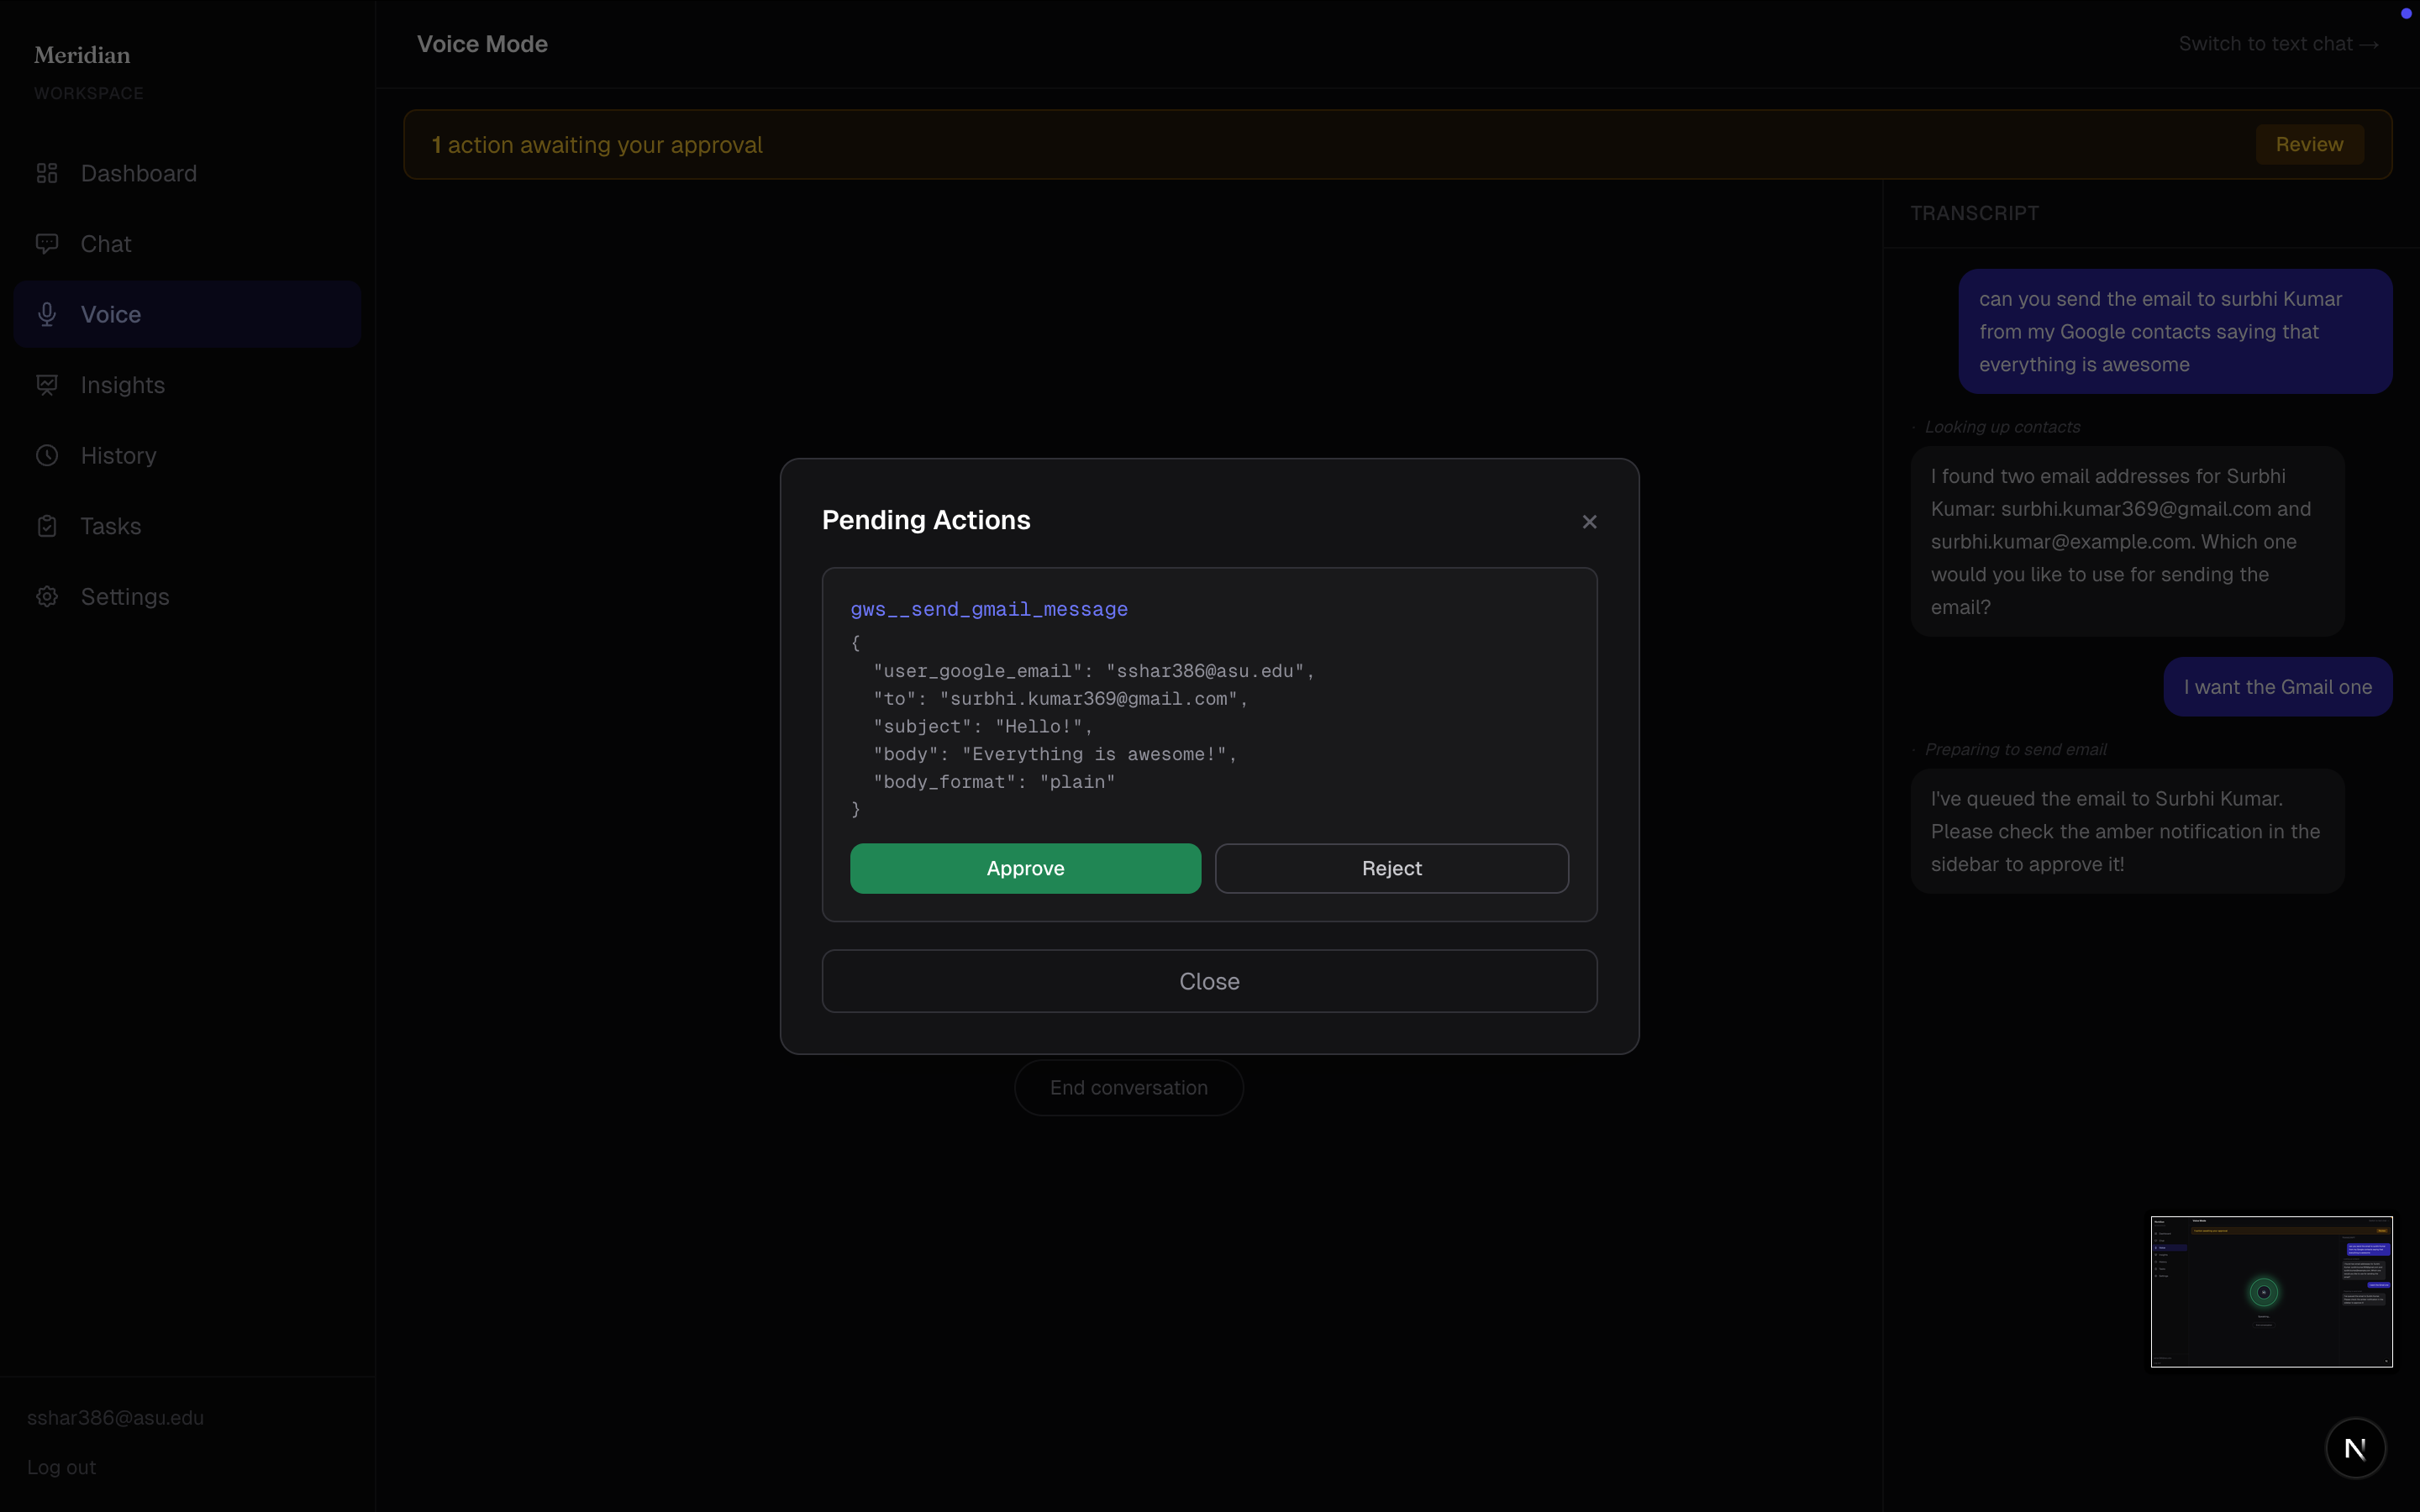Click the History clock icon
2420x1512 pixels.
coord(47,455)
